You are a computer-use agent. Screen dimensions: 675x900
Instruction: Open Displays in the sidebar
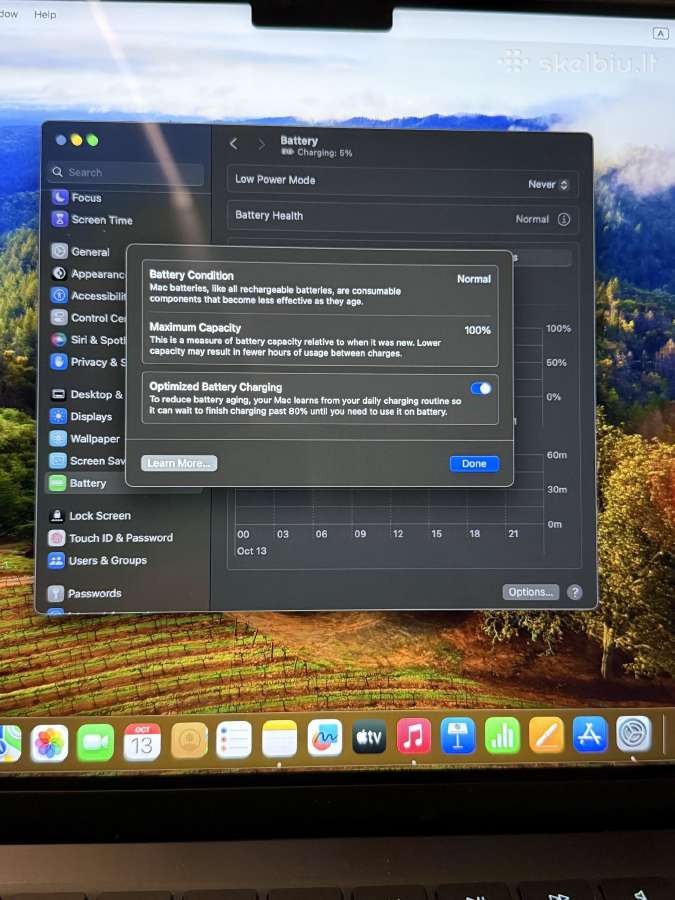(81, 416)
